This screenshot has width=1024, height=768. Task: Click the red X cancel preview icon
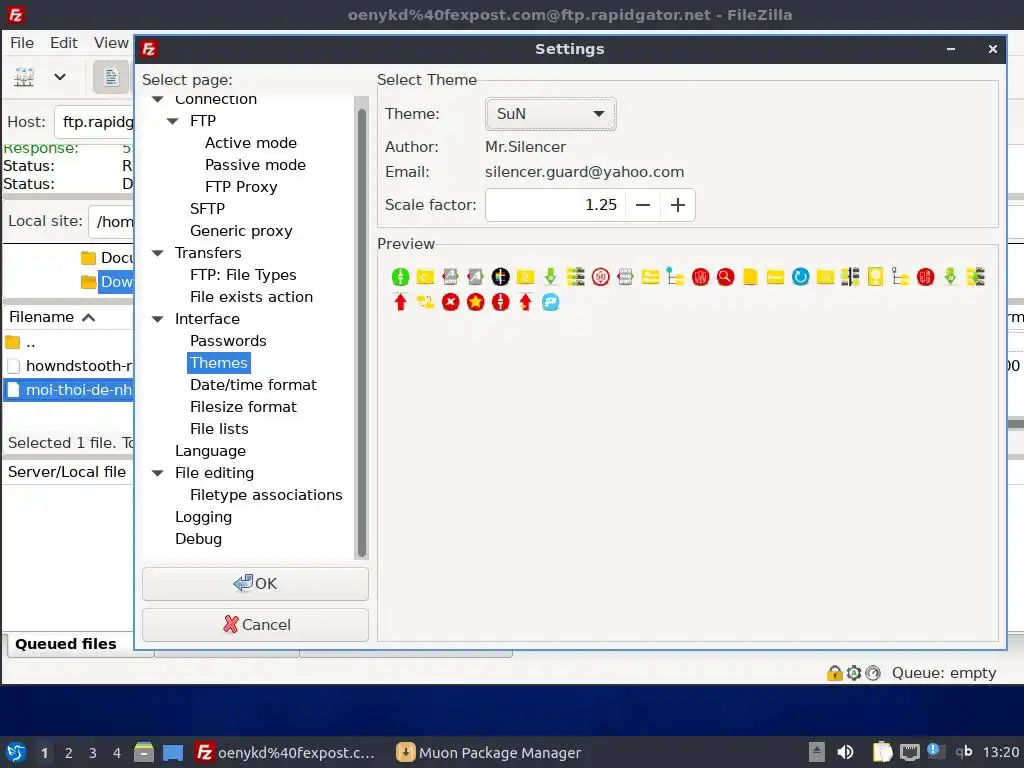[451, 302]
